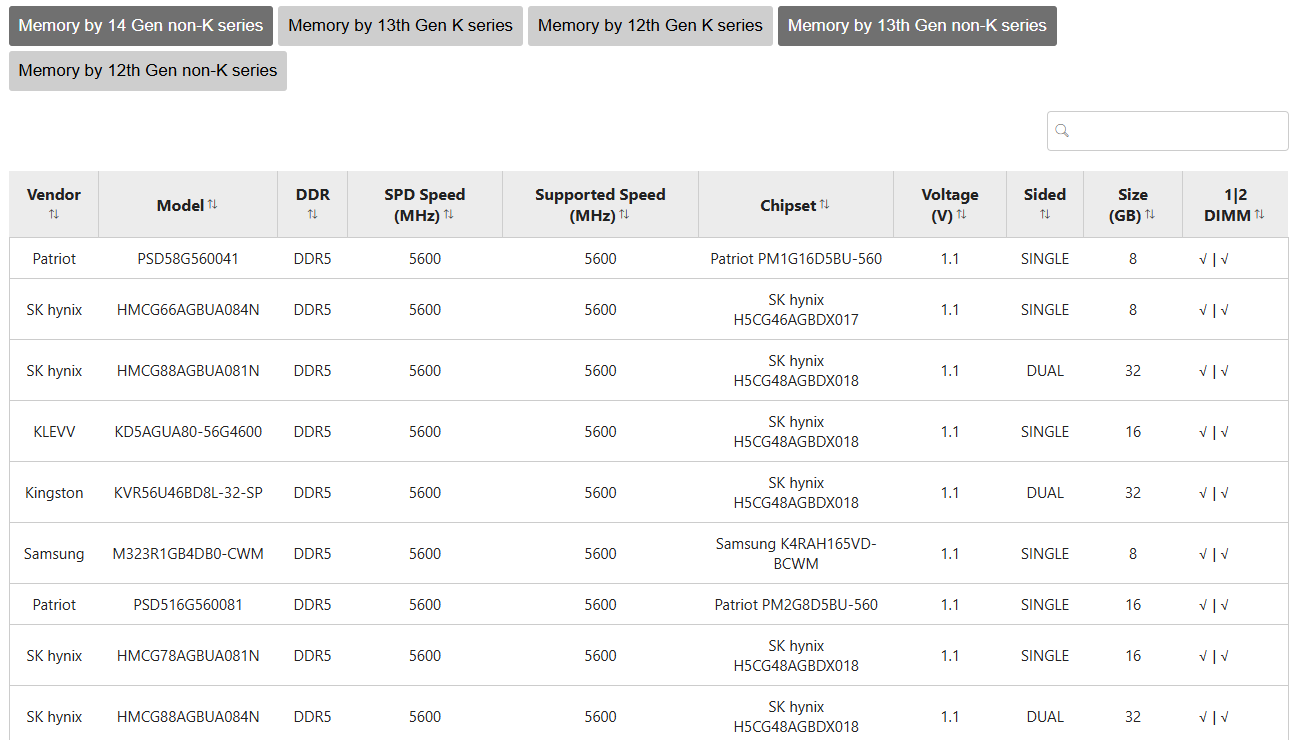Click the Samsung vendor cell
This screenshot has height=740, width=1297.
pyautogui.click(x=54, y=554)
